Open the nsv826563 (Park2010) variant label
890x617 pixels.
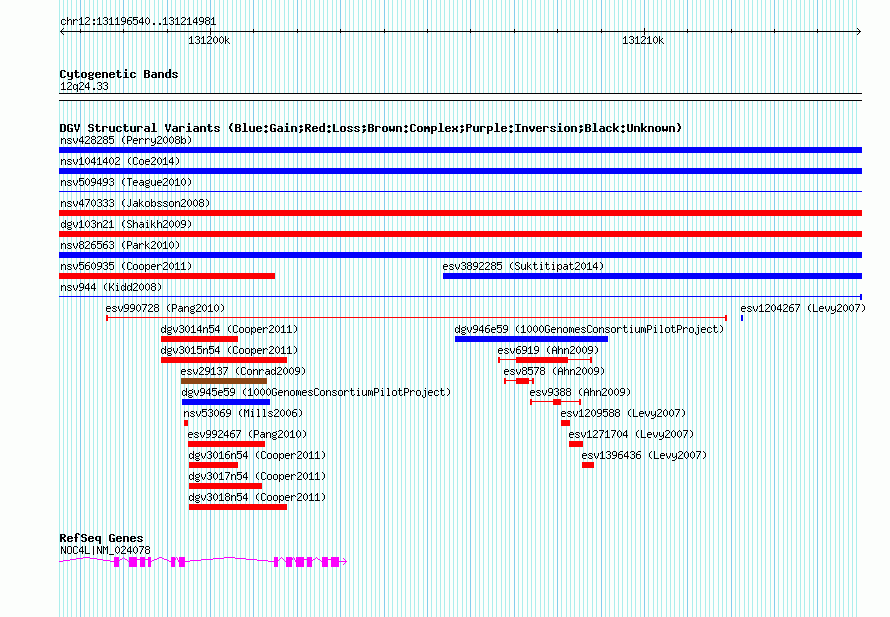click(120, 245)
